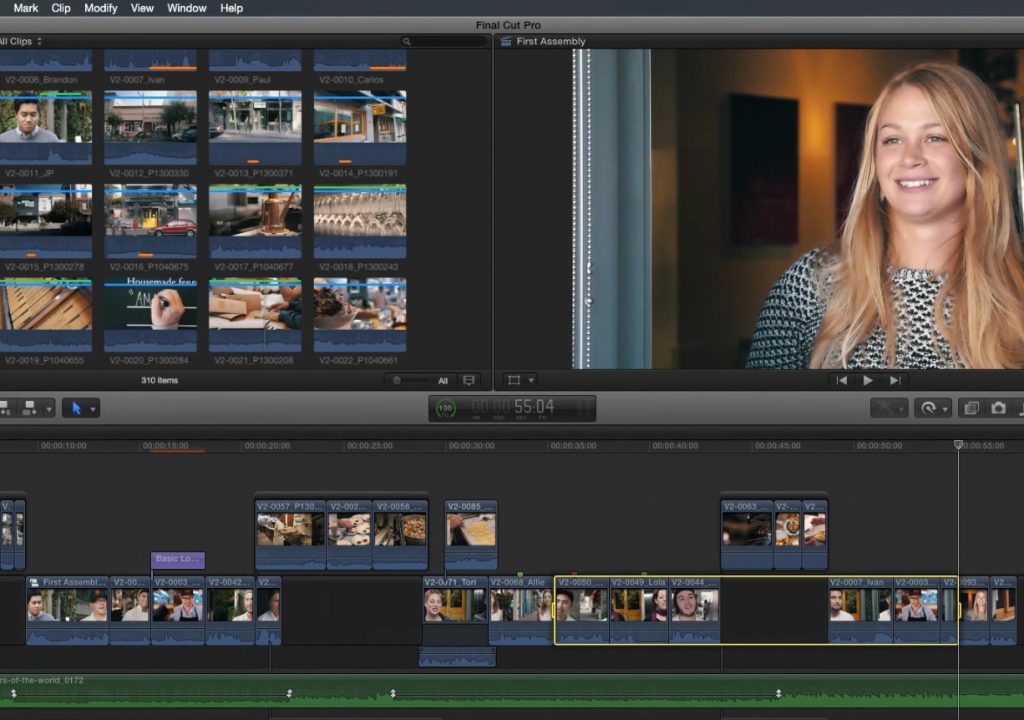Image resolution: width=1024 pixels, height=720 pixels.
Task: Jump to previous edit in viewer
Action: coord(842,380)
